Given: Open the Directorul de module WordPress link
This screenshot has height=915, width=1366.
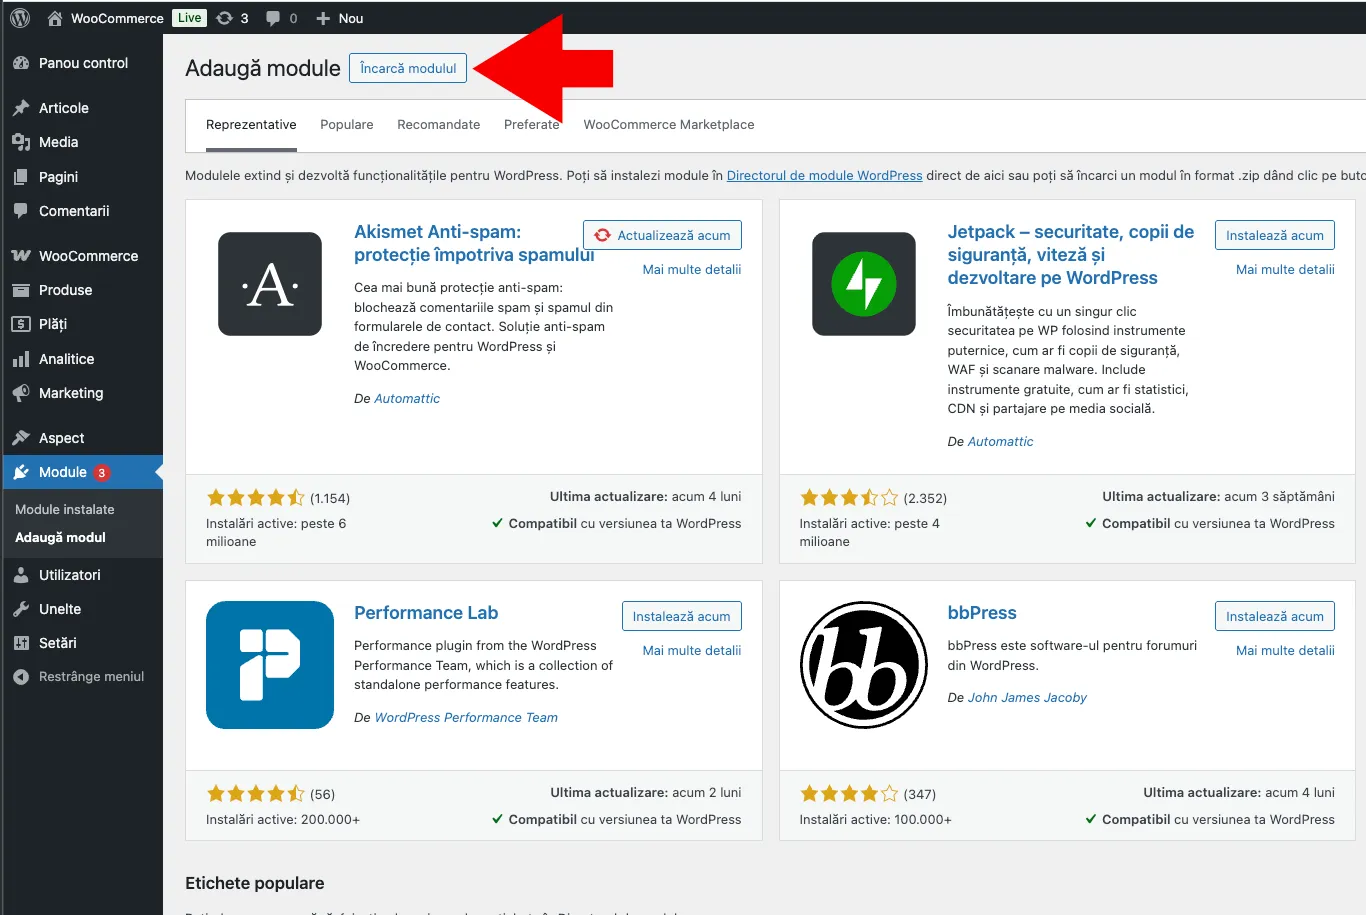Looking at the screenshot, I should point(825,175).
